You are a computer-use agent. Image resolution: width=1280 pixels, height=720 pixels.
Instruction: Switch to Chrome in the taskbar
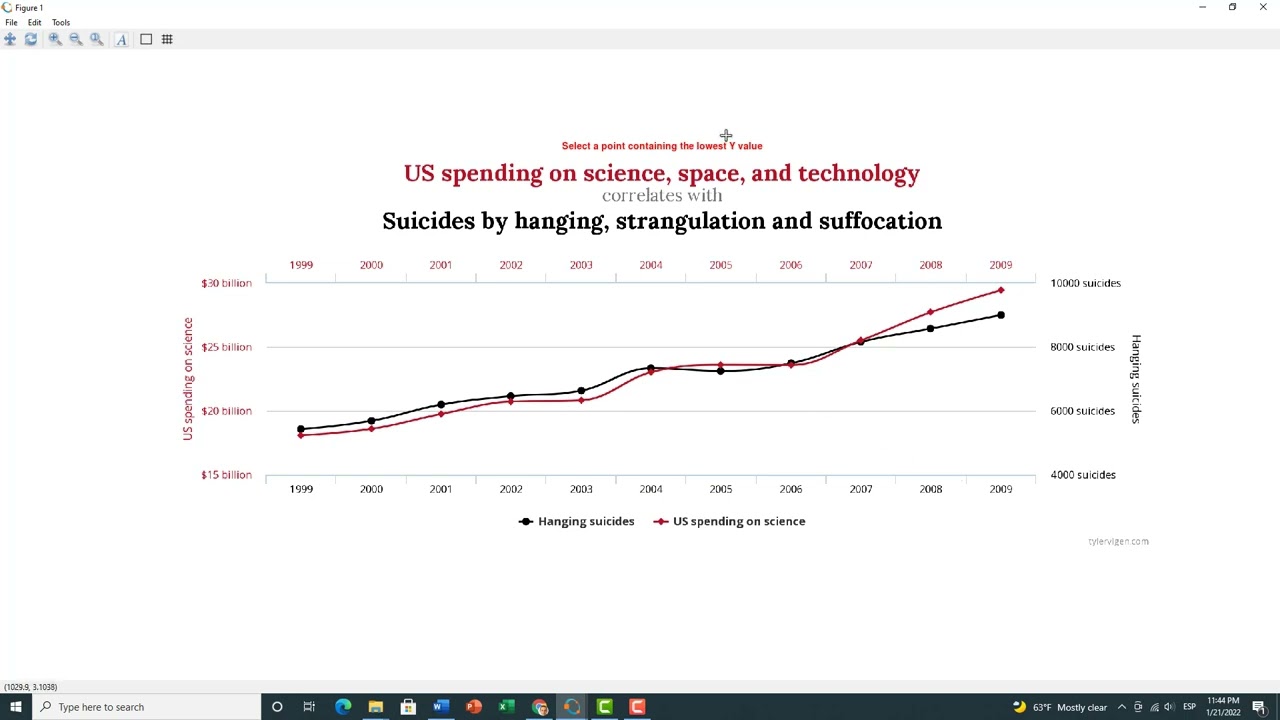[x=540, y=707]
